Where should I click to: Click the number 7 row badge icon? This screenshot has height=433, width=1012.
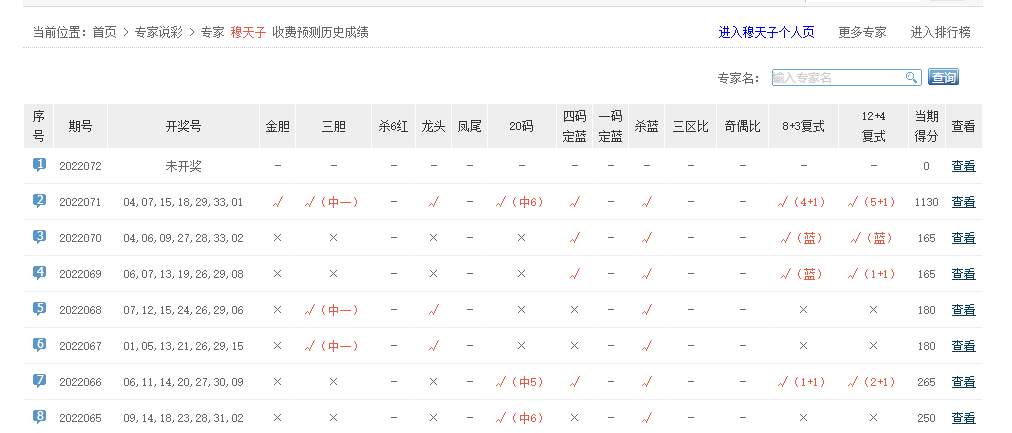pyautogui.click(x=39, y=381)
